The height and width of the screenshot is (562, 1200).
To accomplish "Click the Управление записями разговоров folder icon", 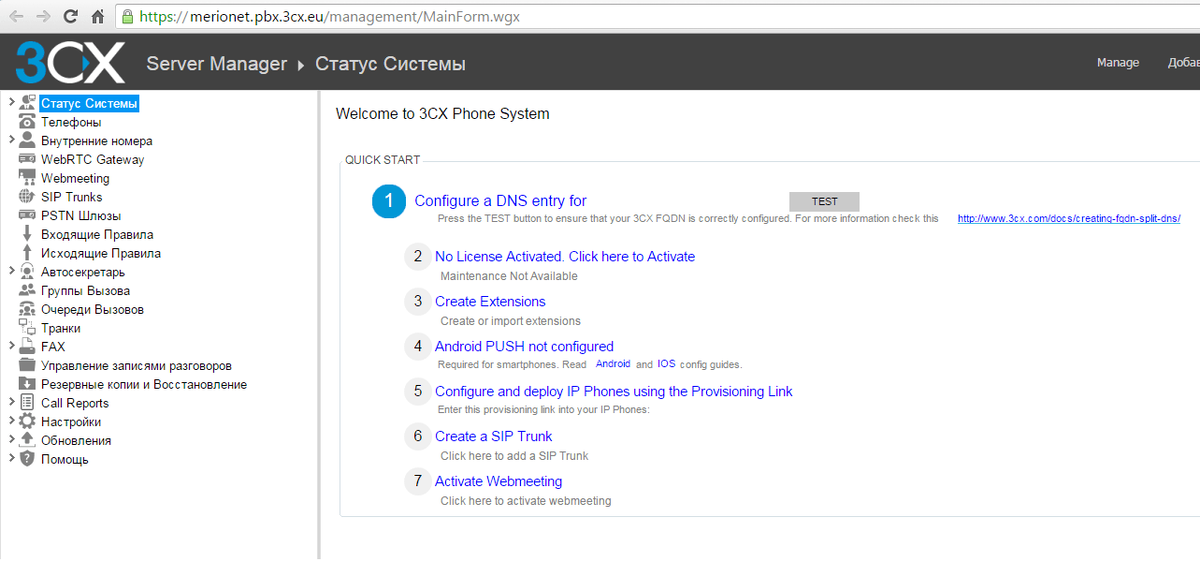I will point(27,365).
